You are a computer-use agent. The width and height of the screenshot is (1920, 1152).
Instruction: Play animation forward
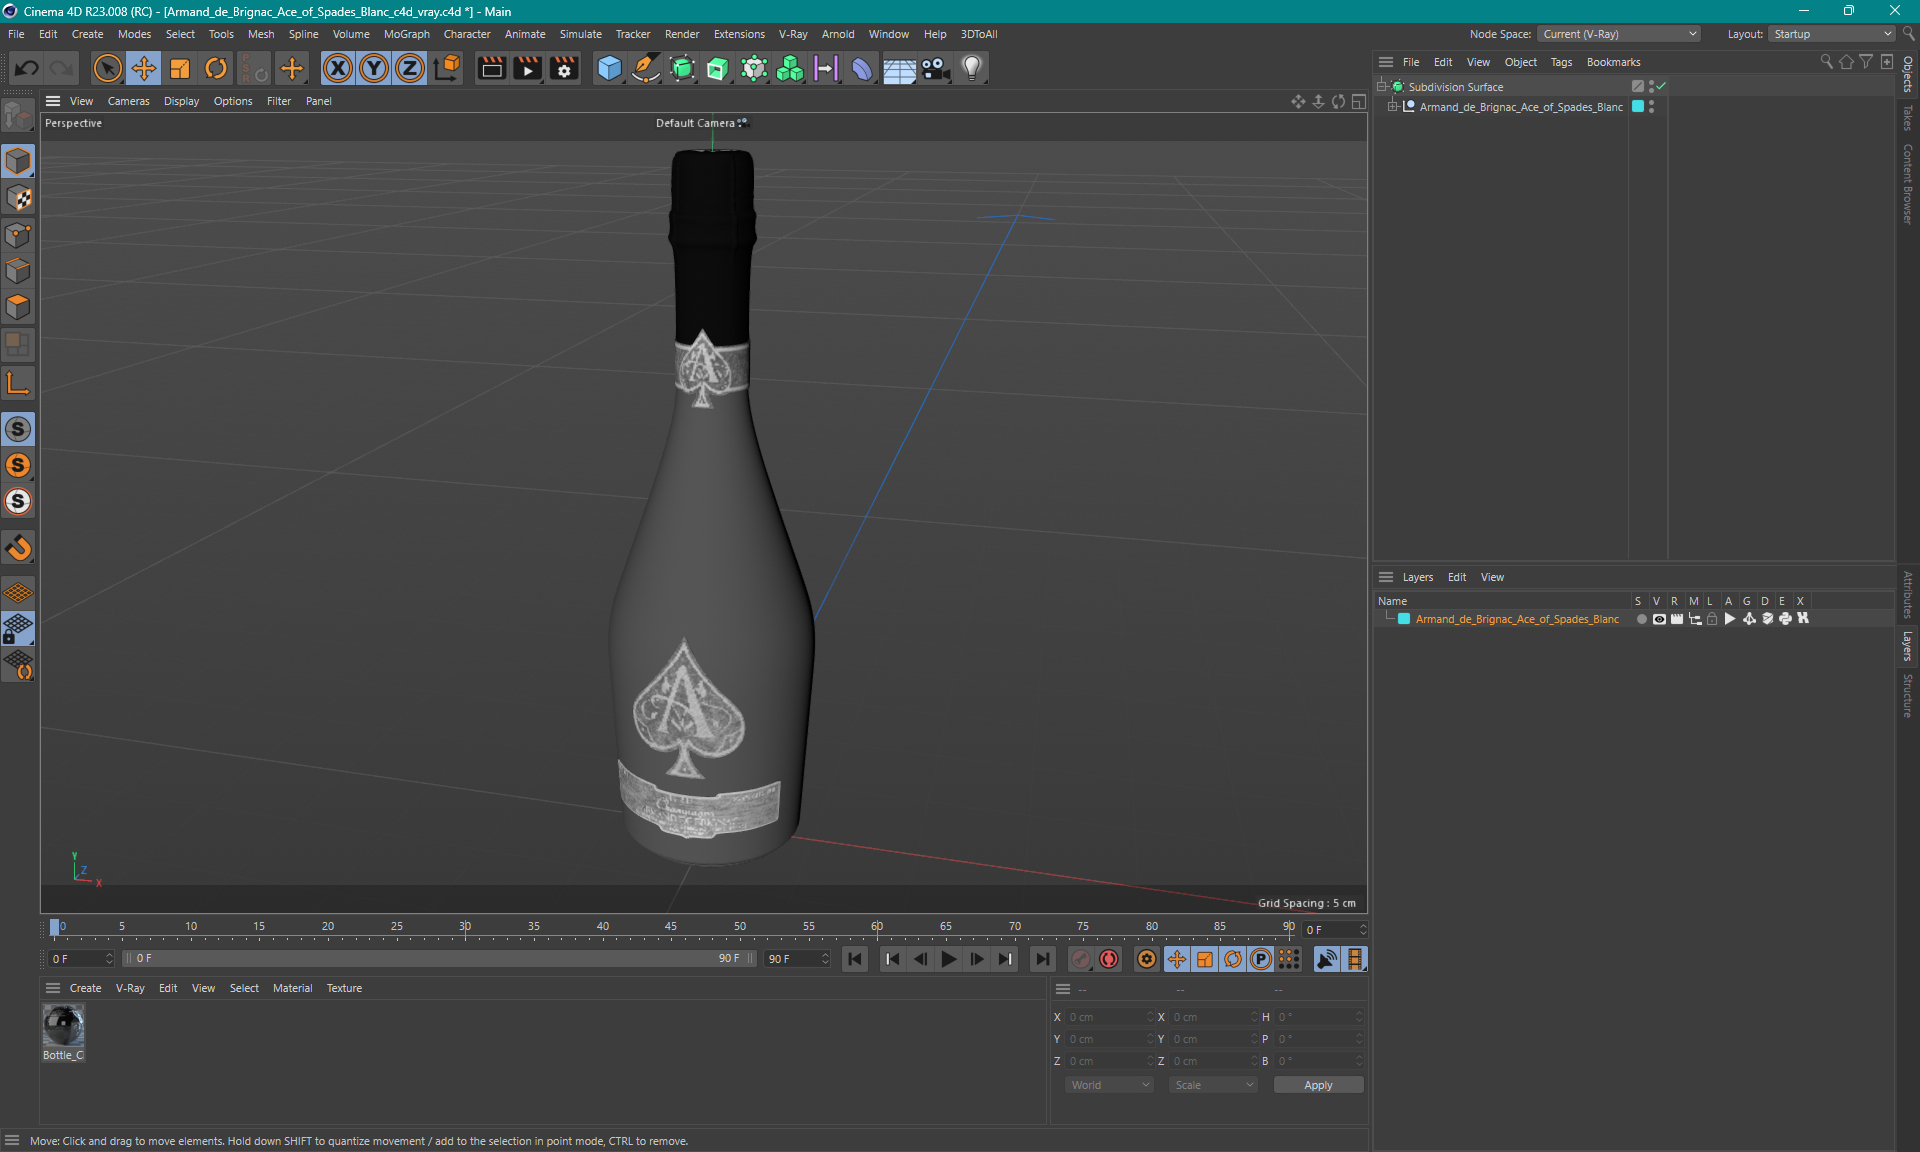948,959
